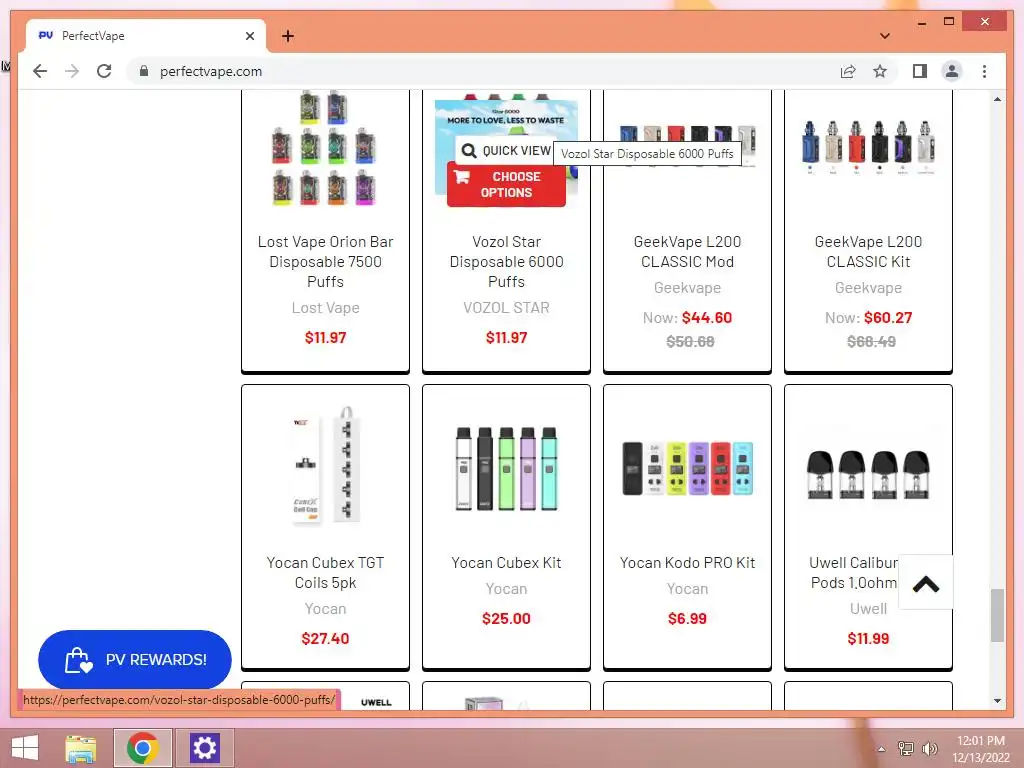
Task: Bookmark this page with star icon
Action: click(880, 71)
